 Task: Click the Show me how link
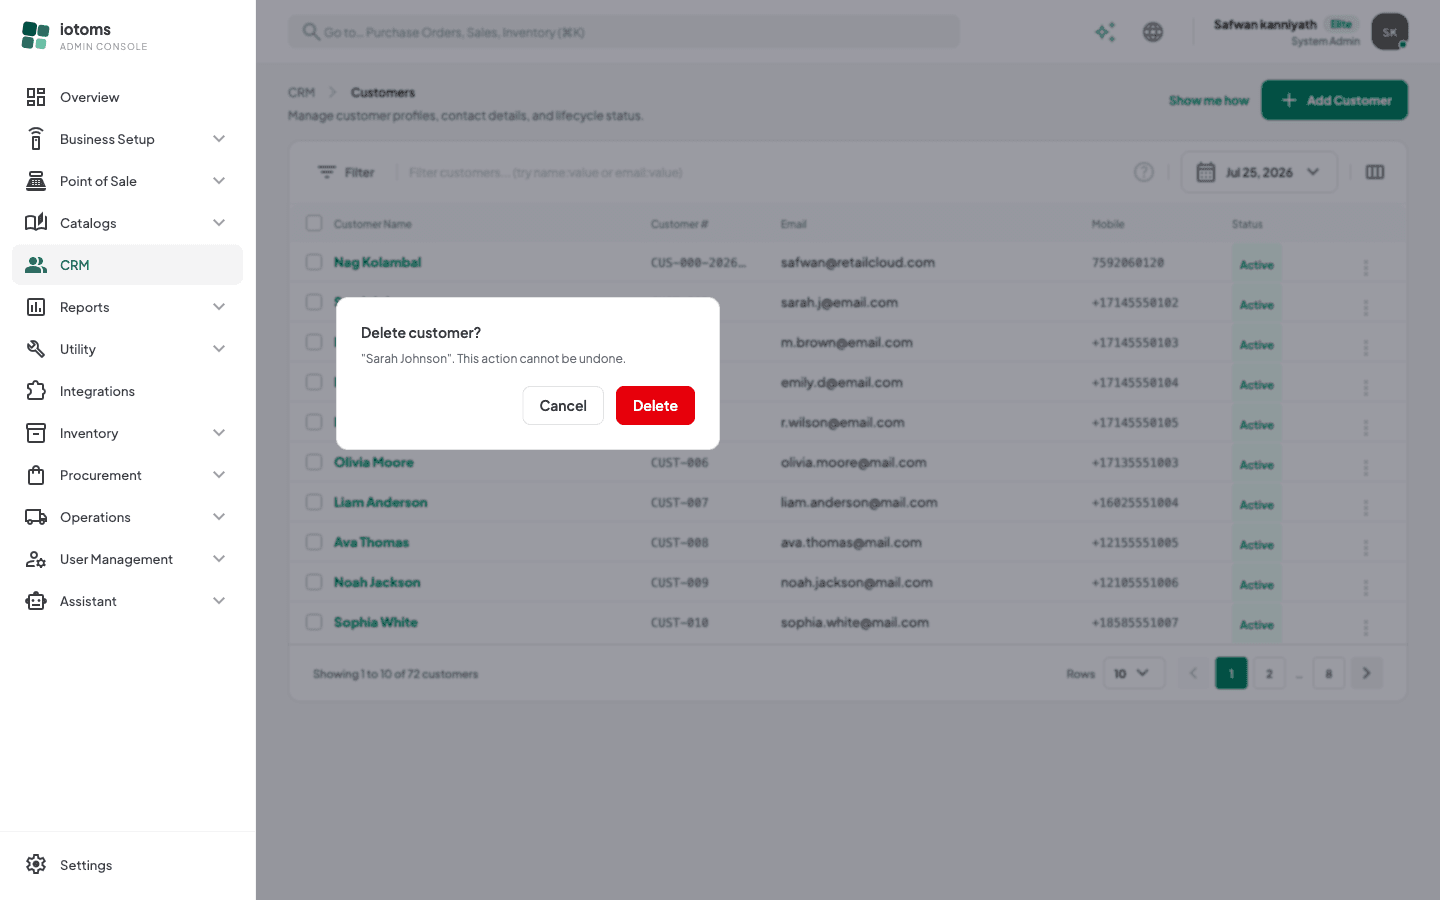pos(1209,100)
